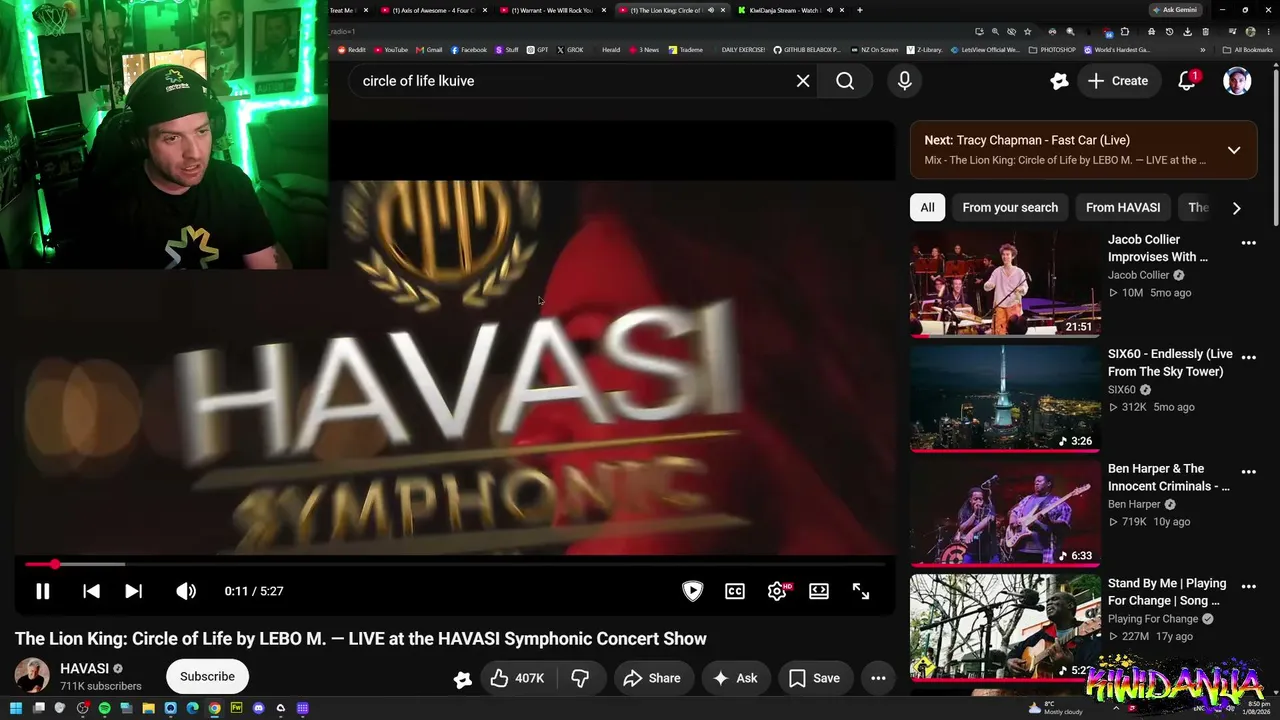Open the 'SIX60 - Endlessly' video title

(1170, 363)
